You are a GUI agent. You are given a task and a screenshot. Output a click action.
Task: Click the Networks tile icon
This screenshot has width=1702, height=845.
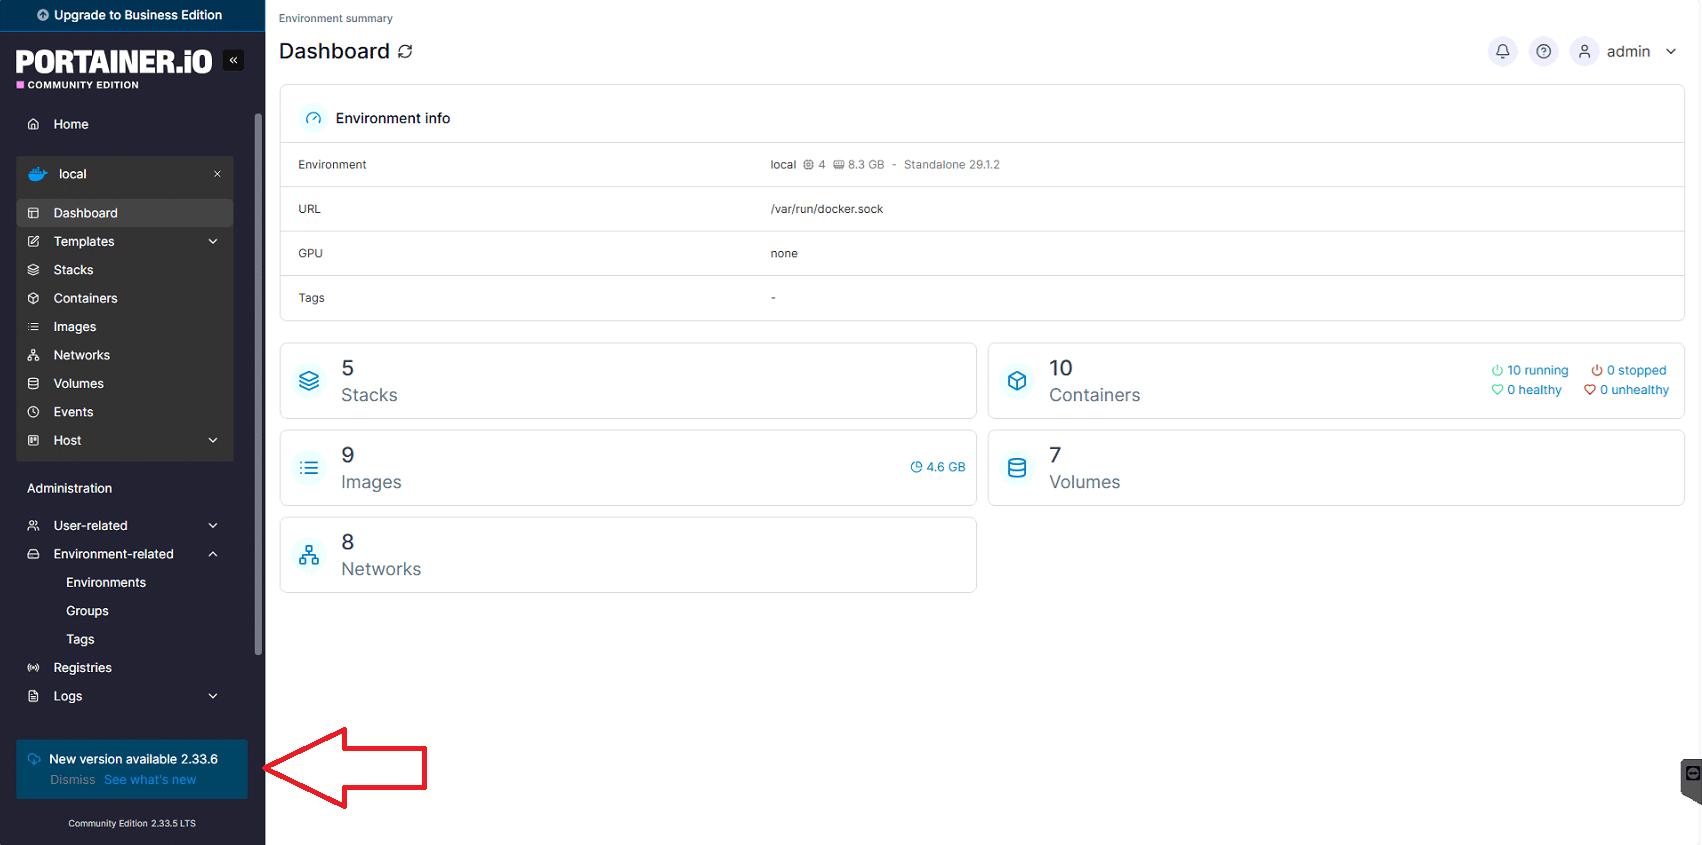(x=309, y=555)
